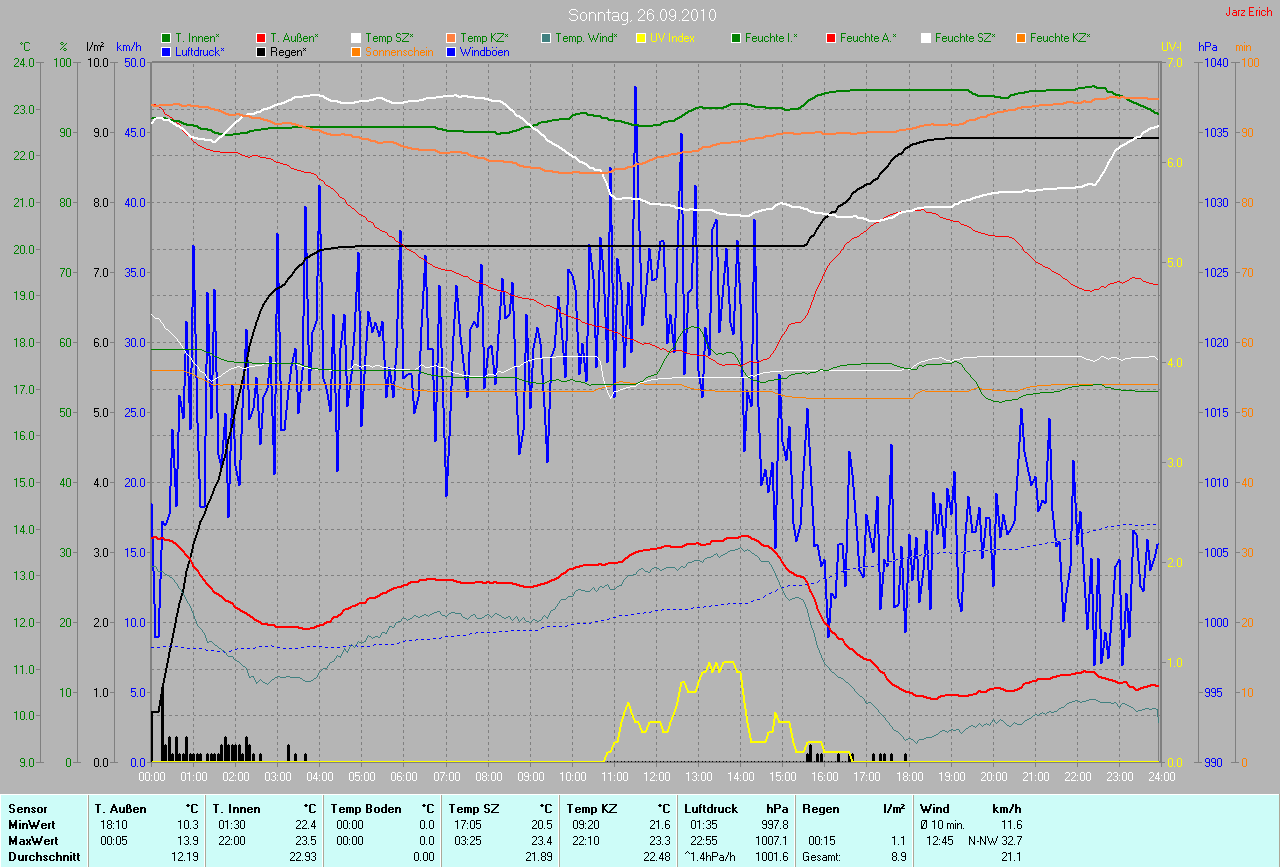Image resolution: width=1280 pixels, height=867 pixels.
Task: Click the 1007.1 maximum pressure value
Action: (771, 840)
